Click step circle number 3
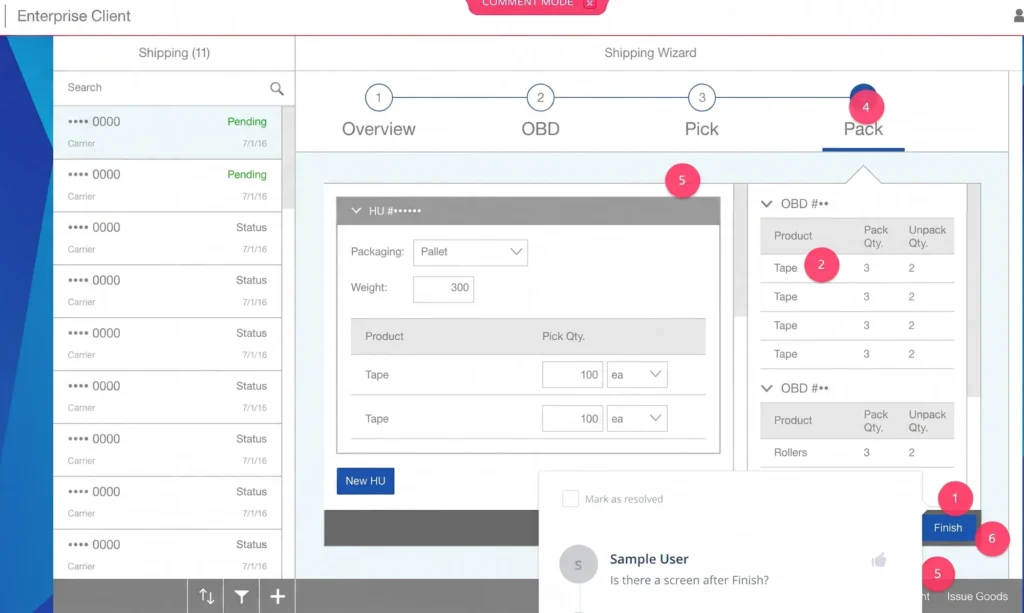The image size is (1024, 613). pyautogui.click(x=702, y=98)
